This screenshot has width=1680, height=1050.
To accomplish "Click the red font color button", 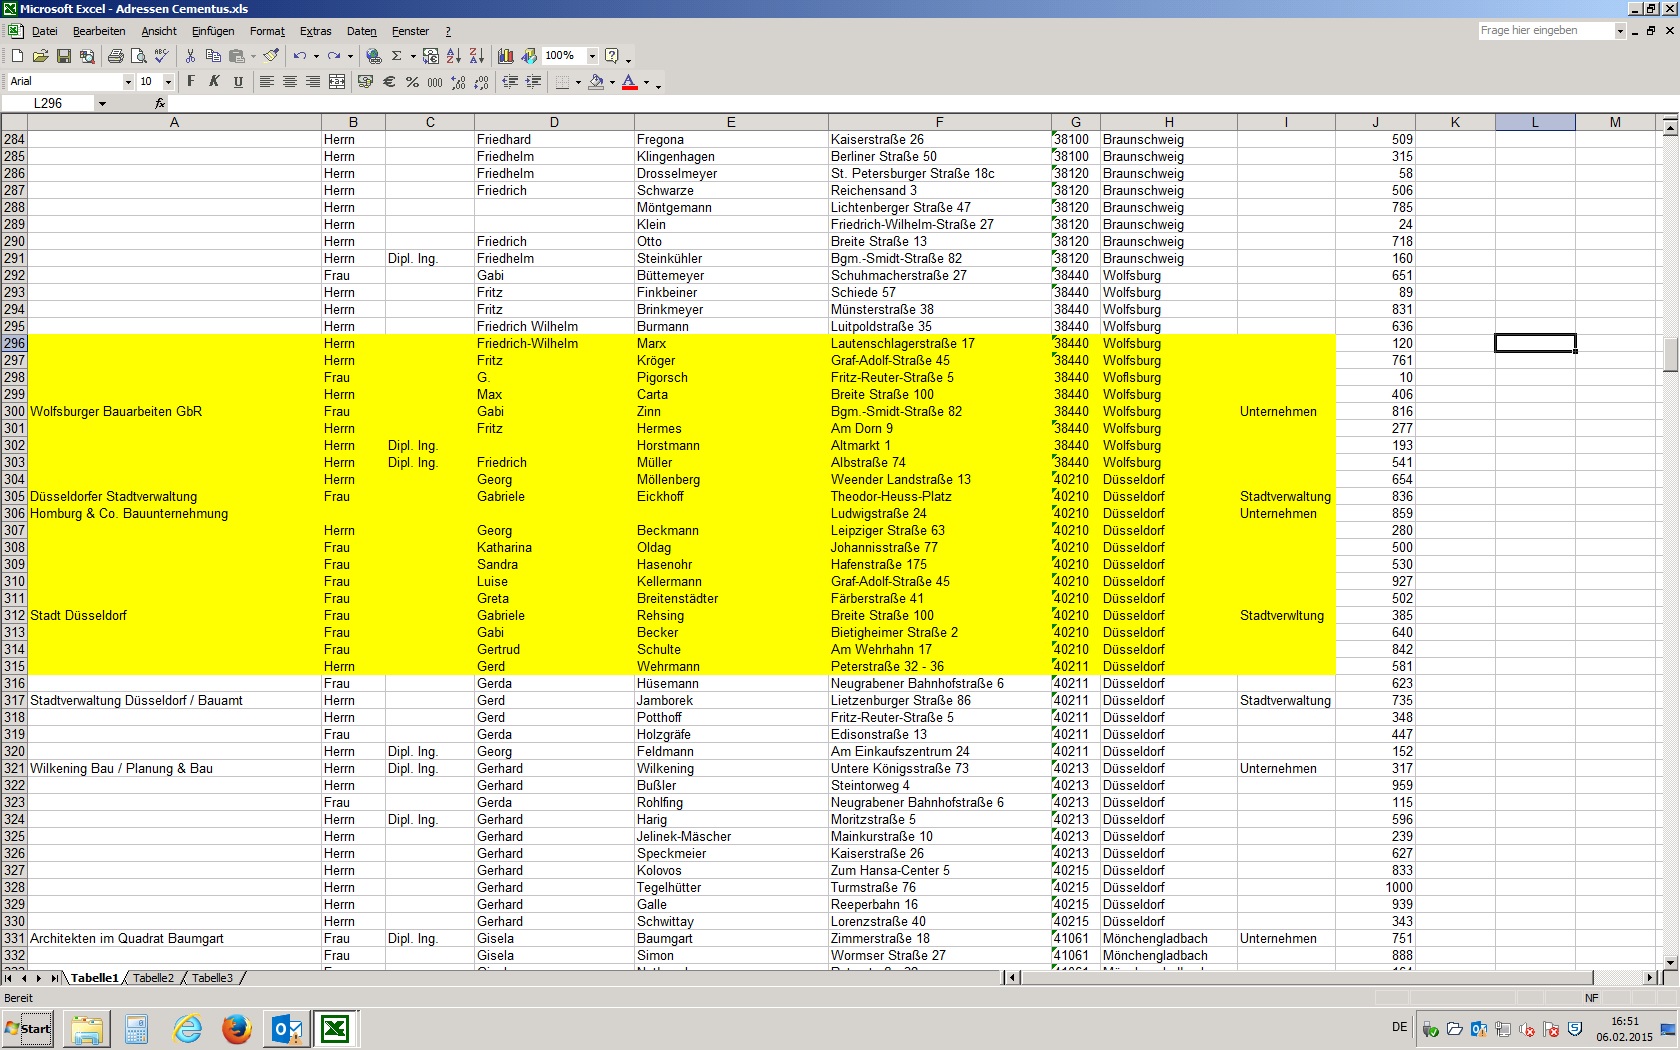I will [630, 82].
